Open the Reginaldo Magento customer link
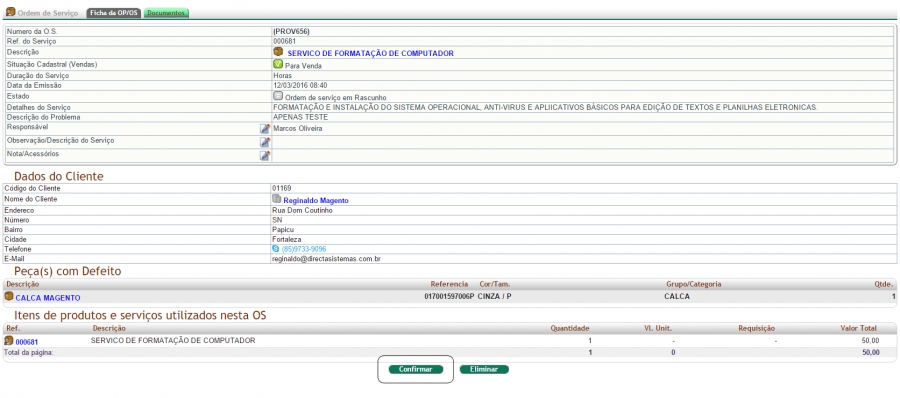This screenshot has width=900, height=398. [316, 201]
